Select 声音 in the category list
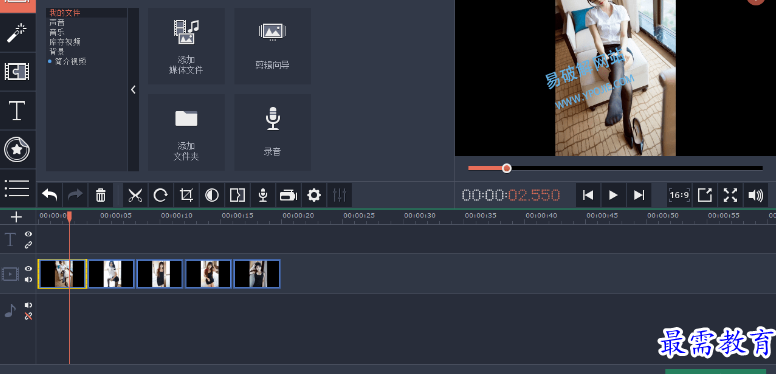782x374 pixels. (x=57, y=22)
